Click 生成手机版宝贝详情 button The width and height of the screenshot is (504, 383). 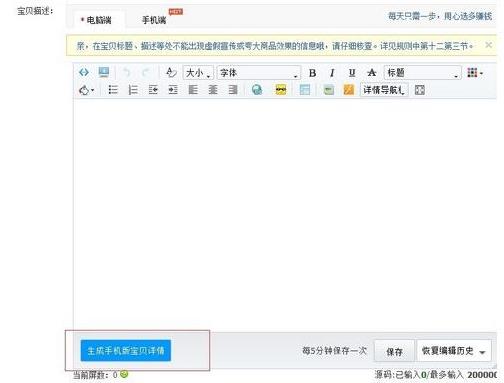[126, 351]
